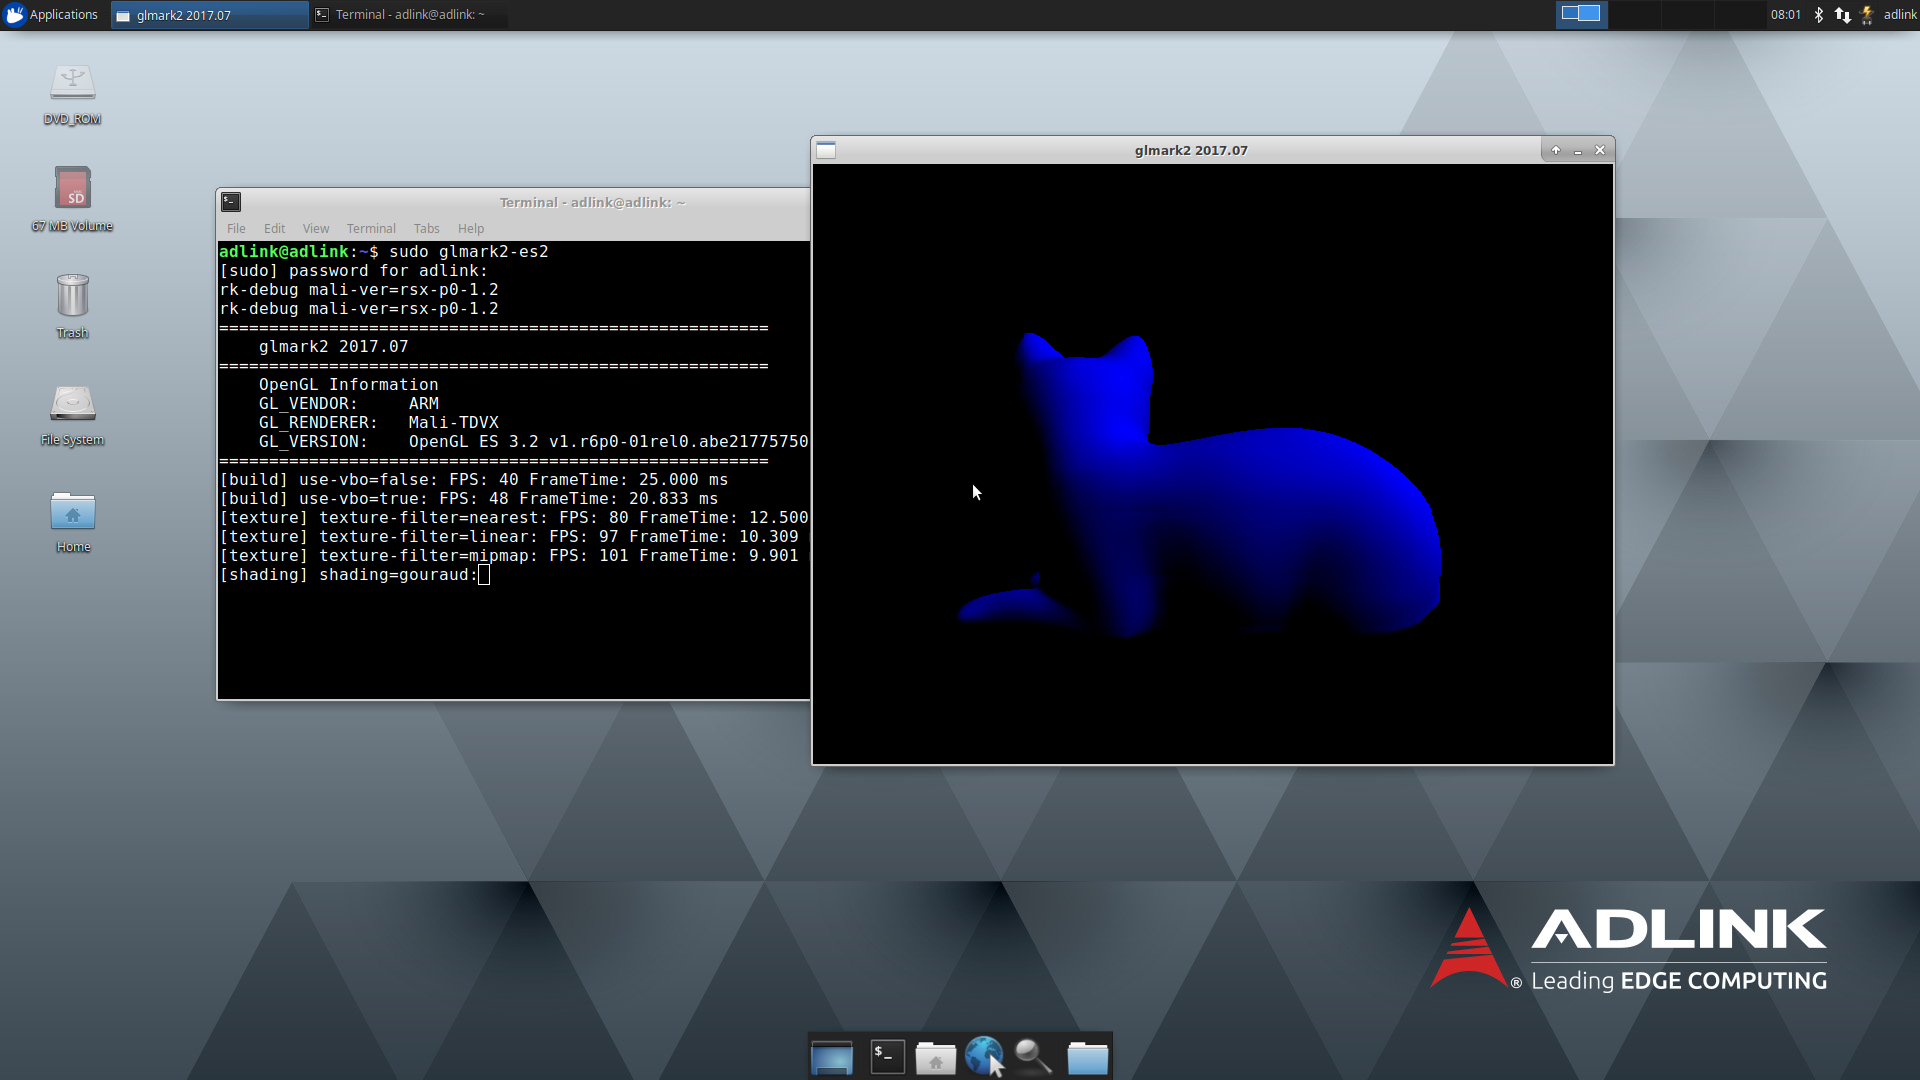Open the Terminal View menu

316,228
